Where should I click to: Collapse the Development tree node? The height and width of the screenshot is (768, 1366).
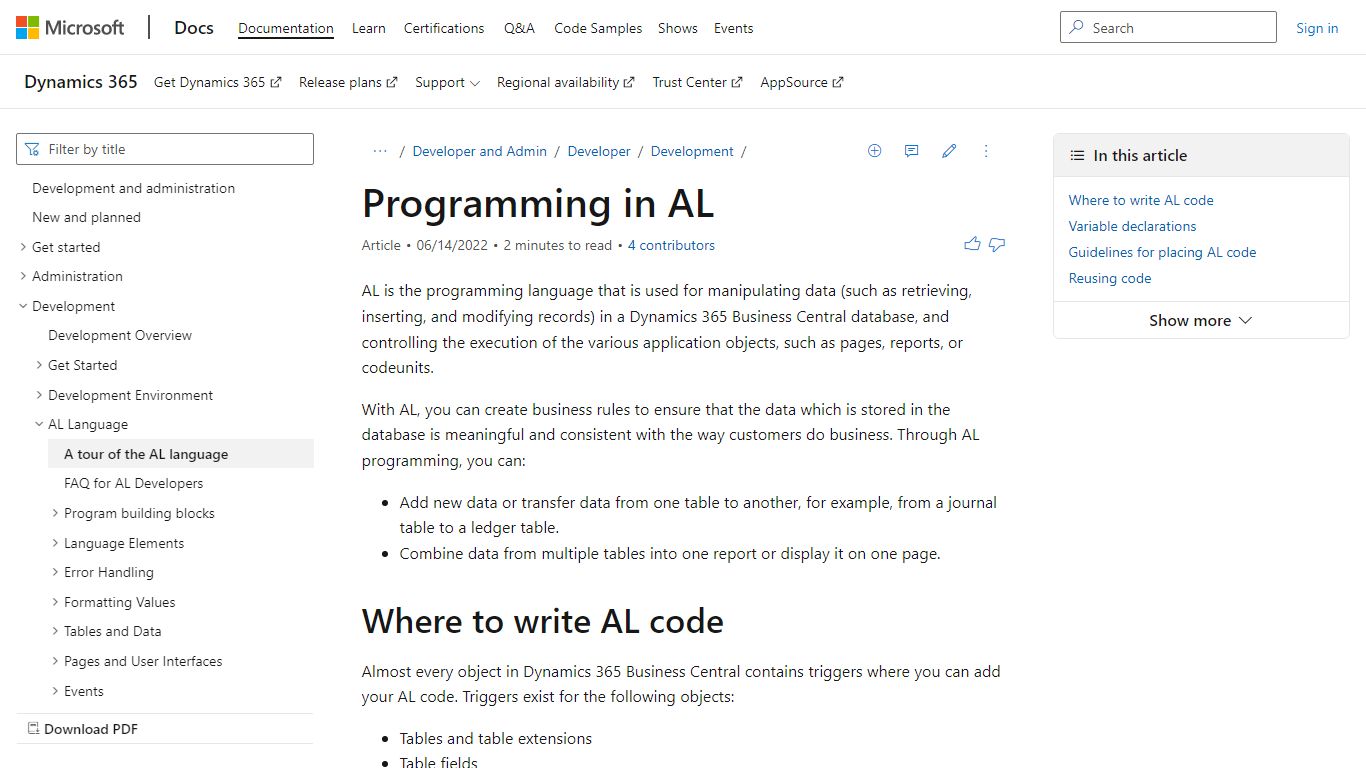(x=23, y=306)
